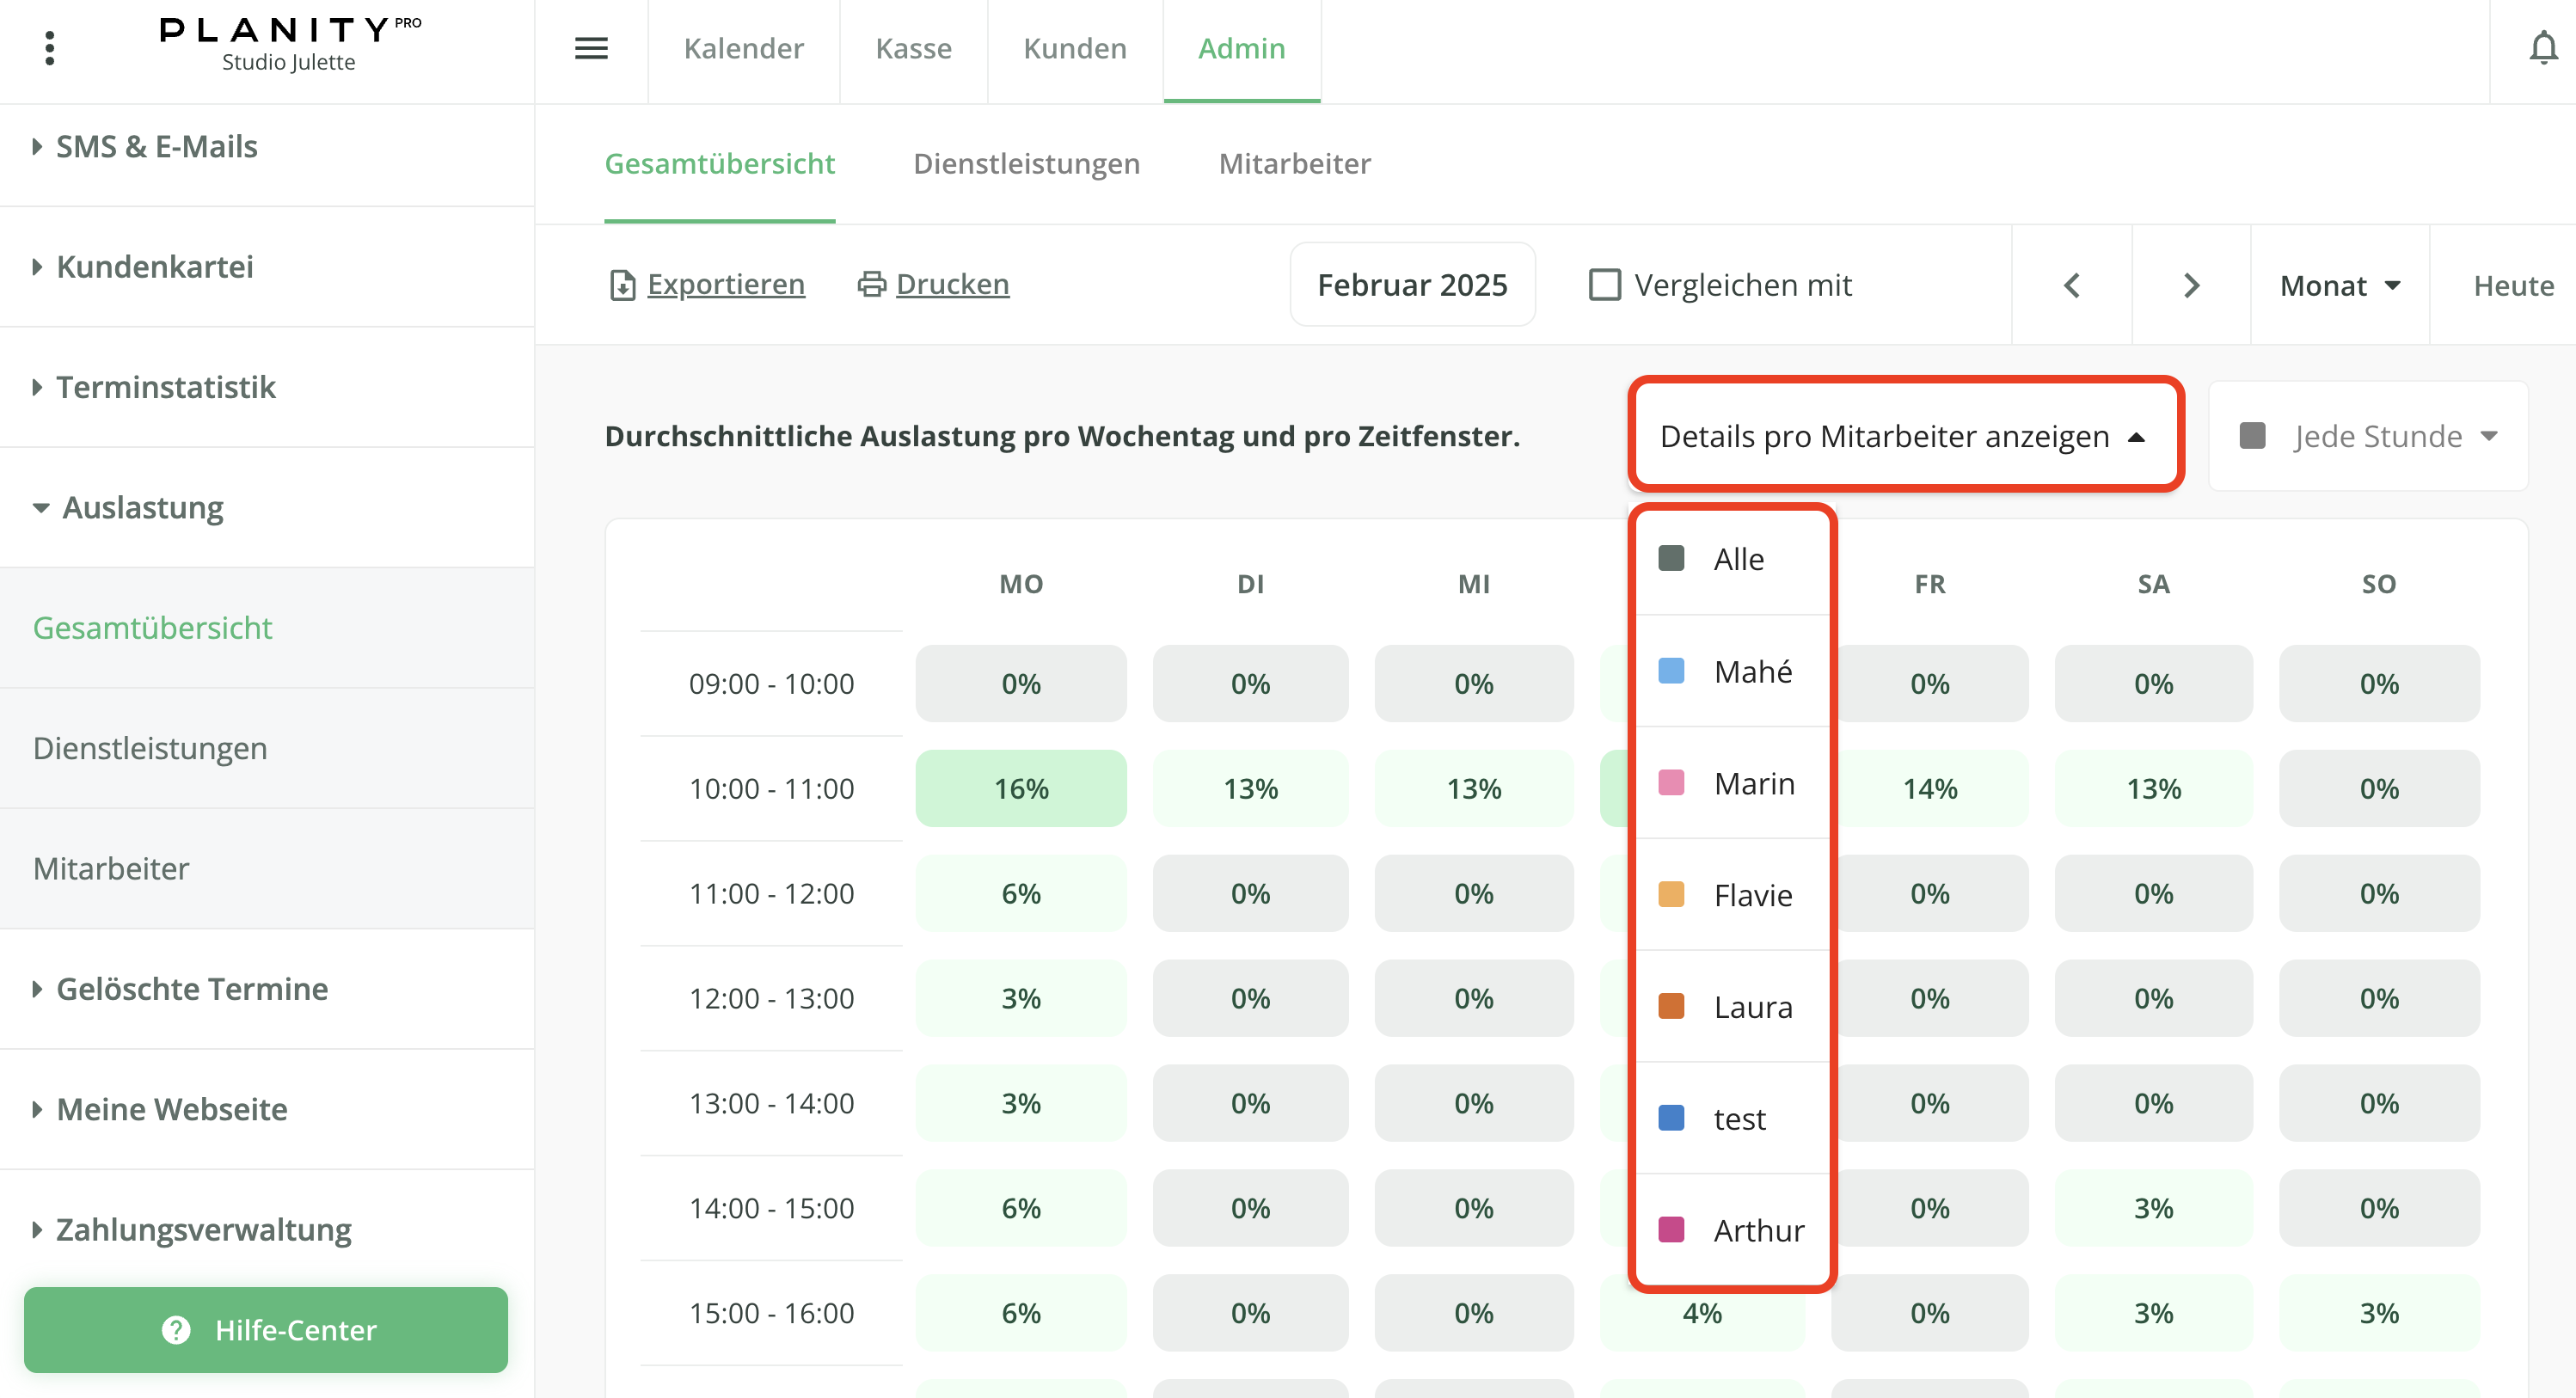Click Hilfe-Center question mark icon
This screenshot has height=1398, width=2576.
pyautogui.click(x=176, y=1330)
